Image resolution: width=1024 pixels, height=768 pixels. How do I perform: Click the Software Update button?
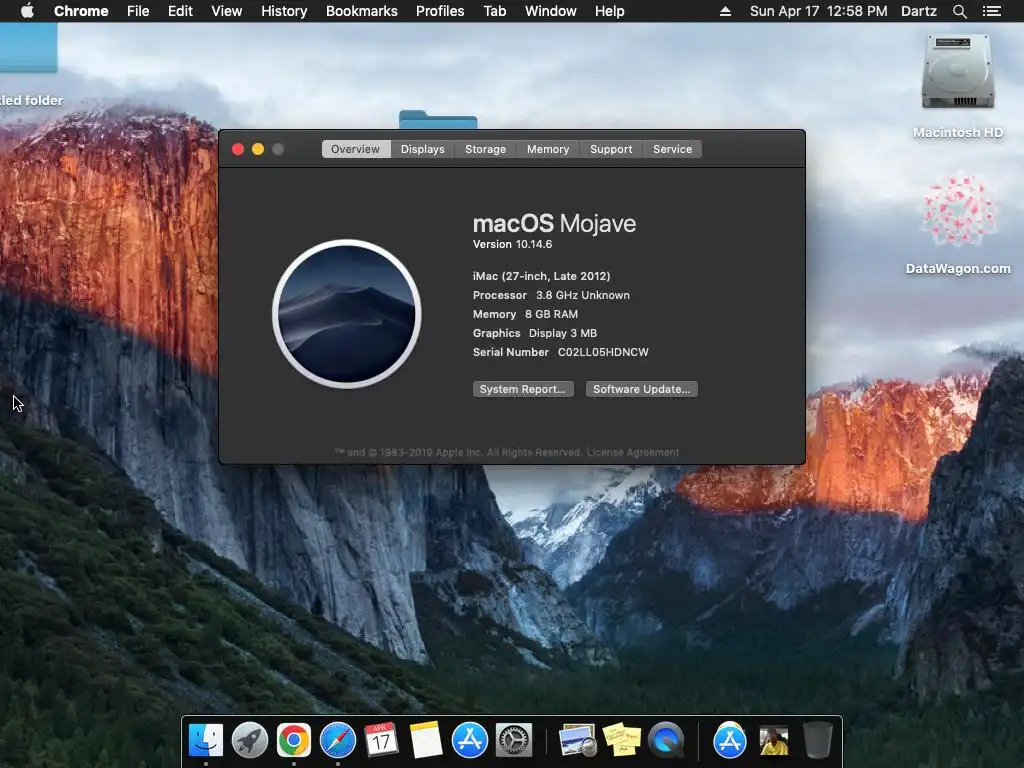[641, 389]
